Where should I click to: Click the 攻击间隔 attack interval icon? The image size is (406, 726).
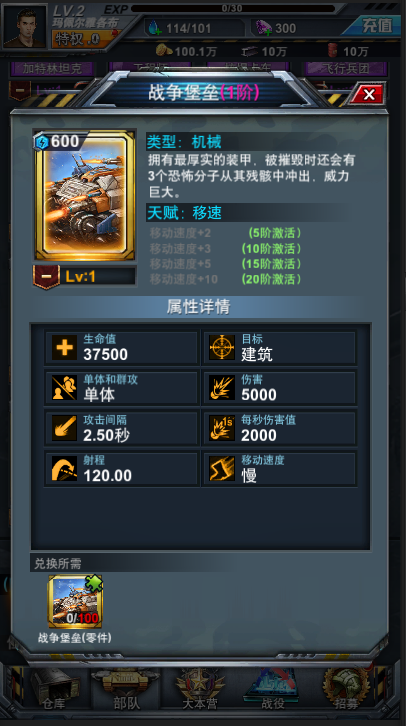64,428
